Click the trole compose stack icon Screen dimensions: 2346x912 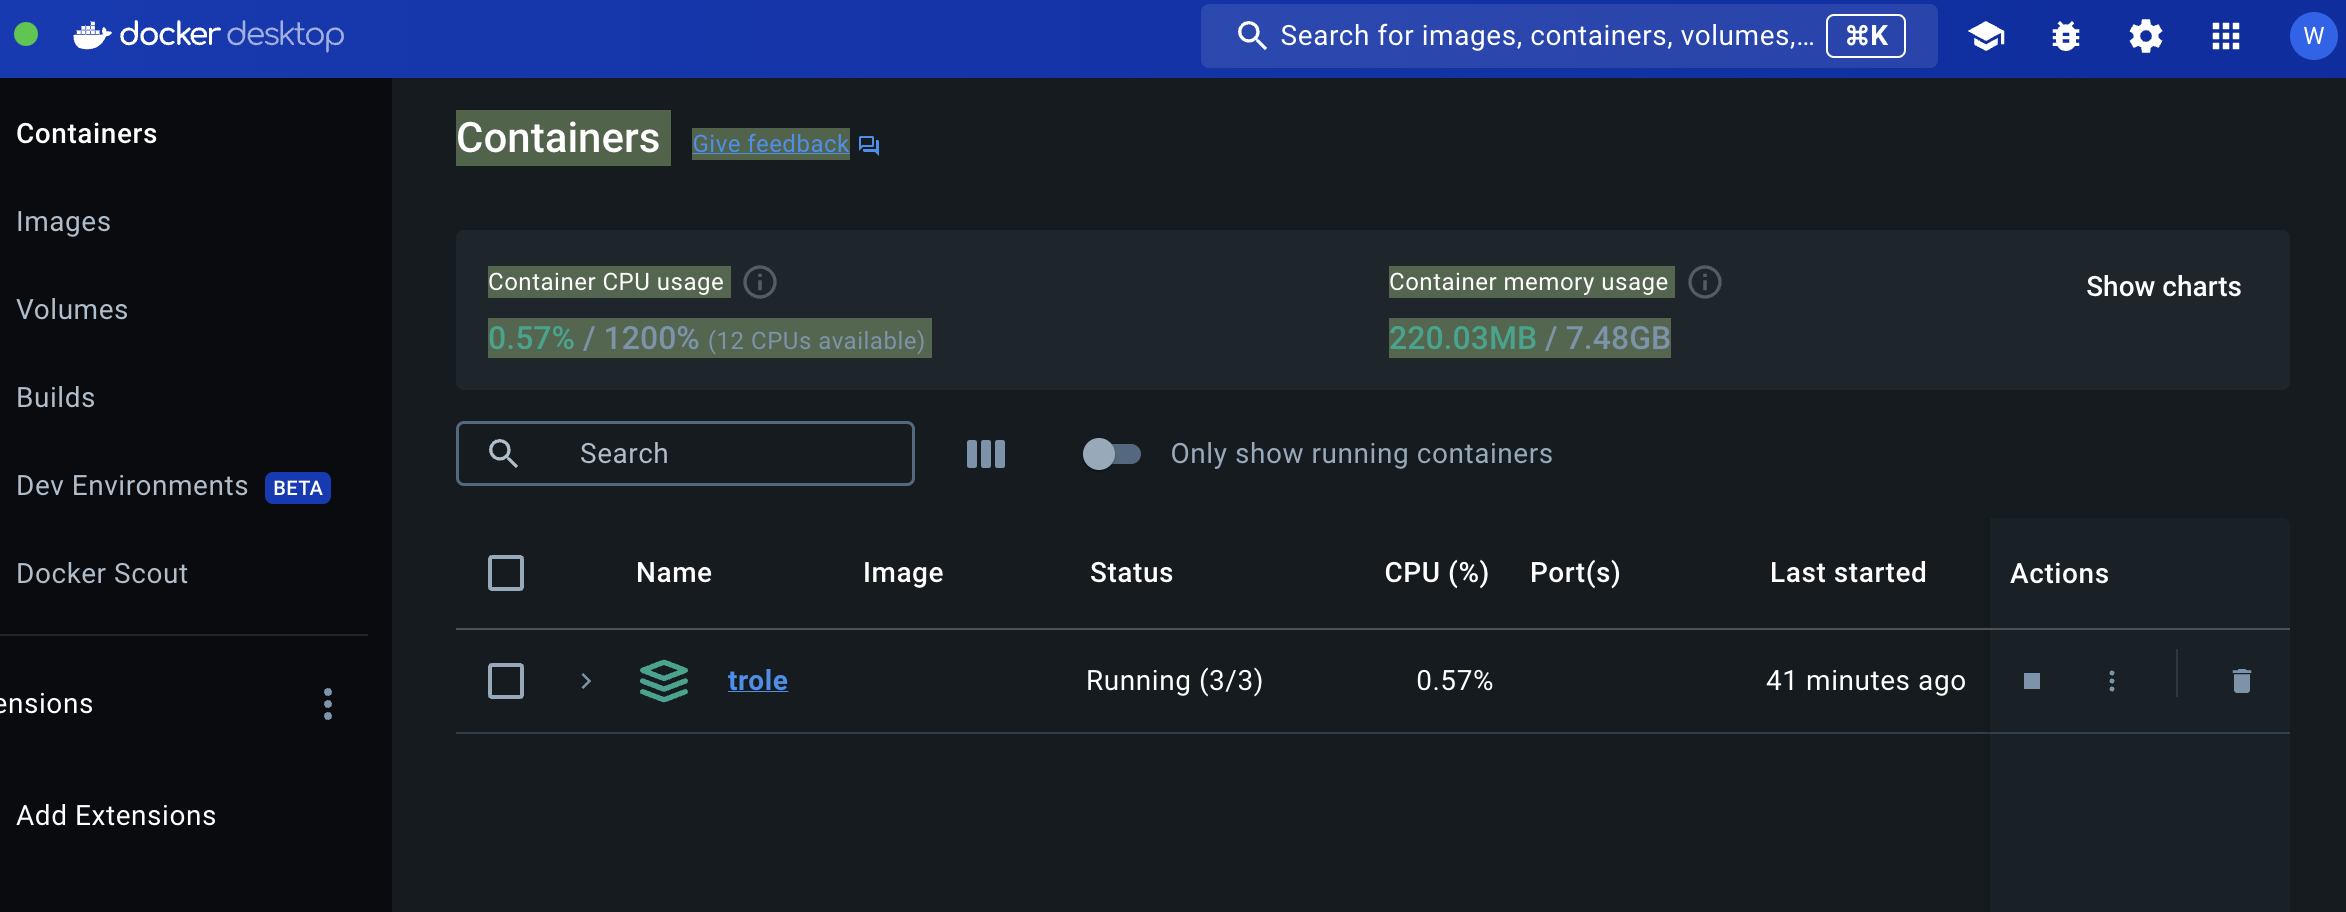(664, 681)
